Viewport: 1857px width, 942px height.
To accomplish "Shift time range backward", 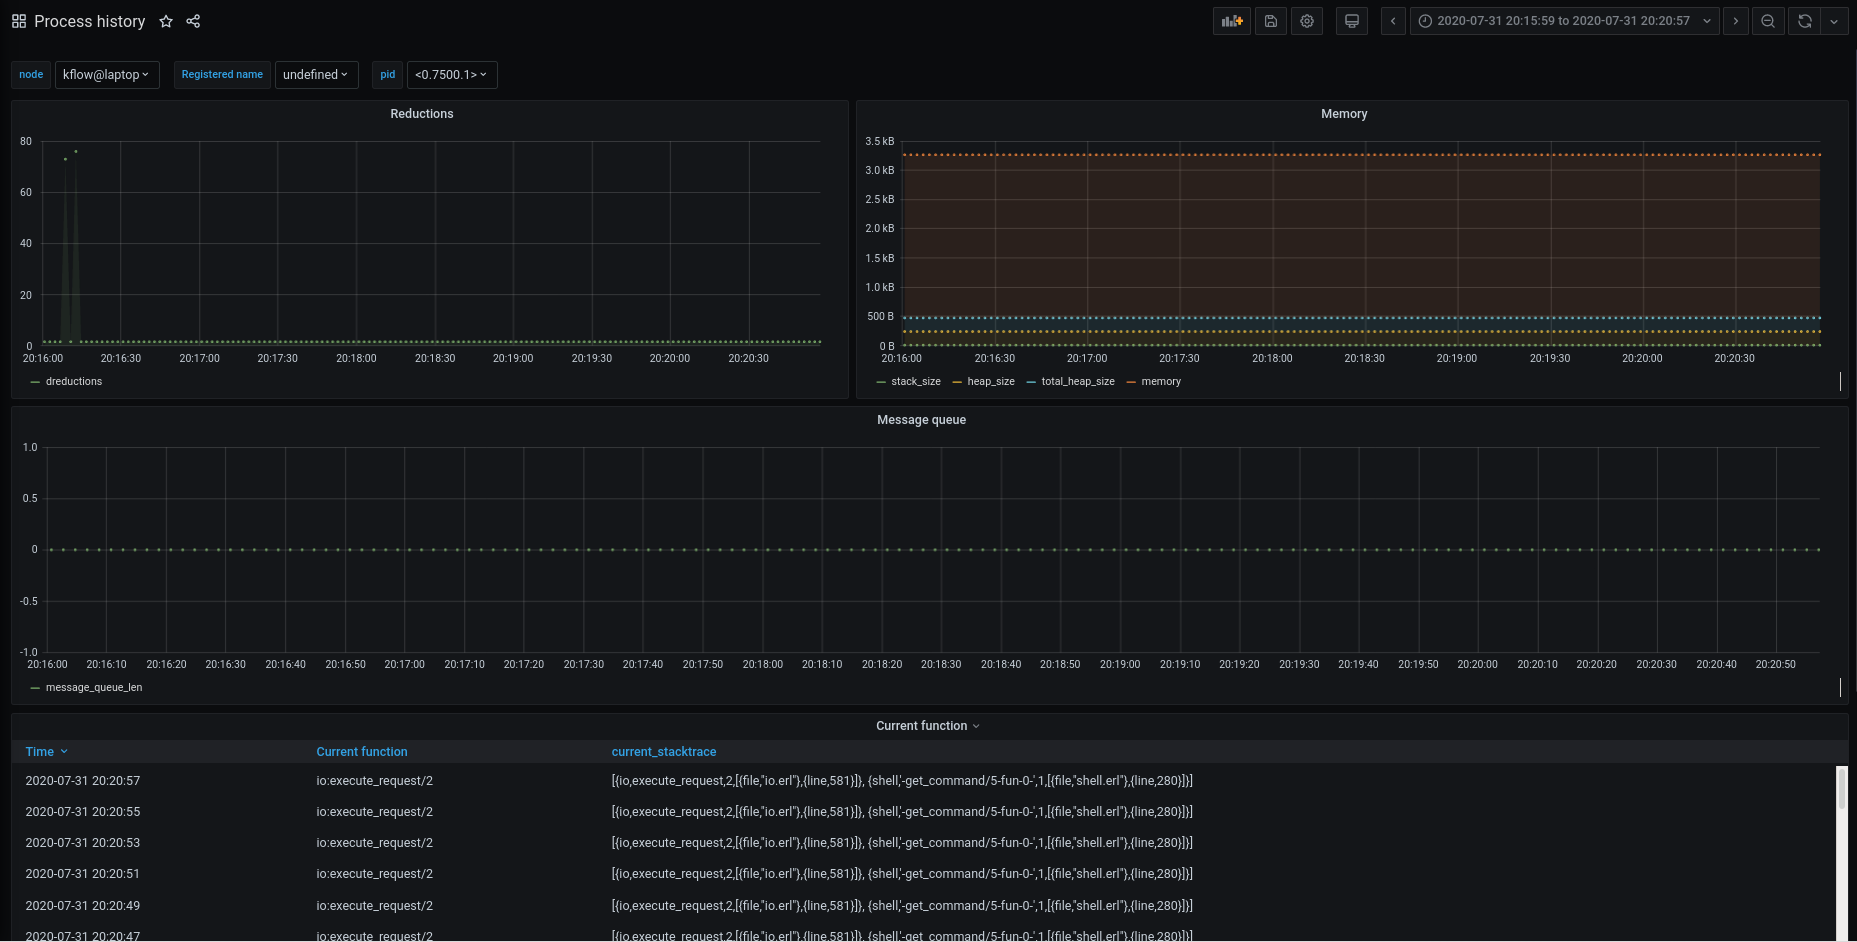I will point(1393,21).
